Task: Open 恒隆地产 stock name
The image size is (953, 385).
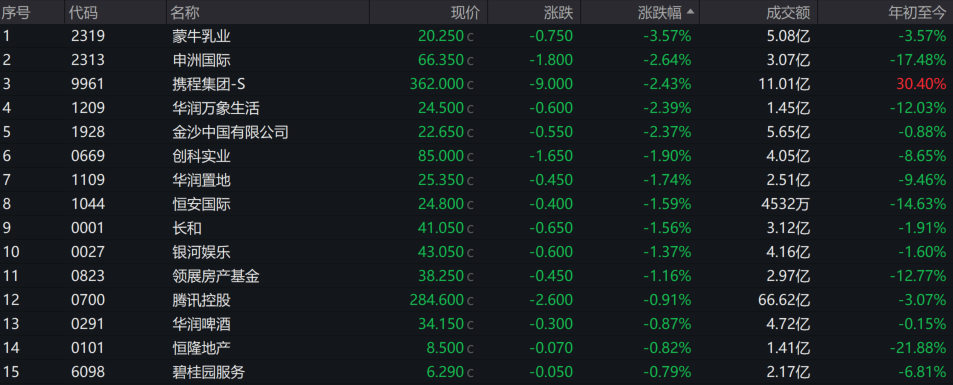Action: point(201,348)
